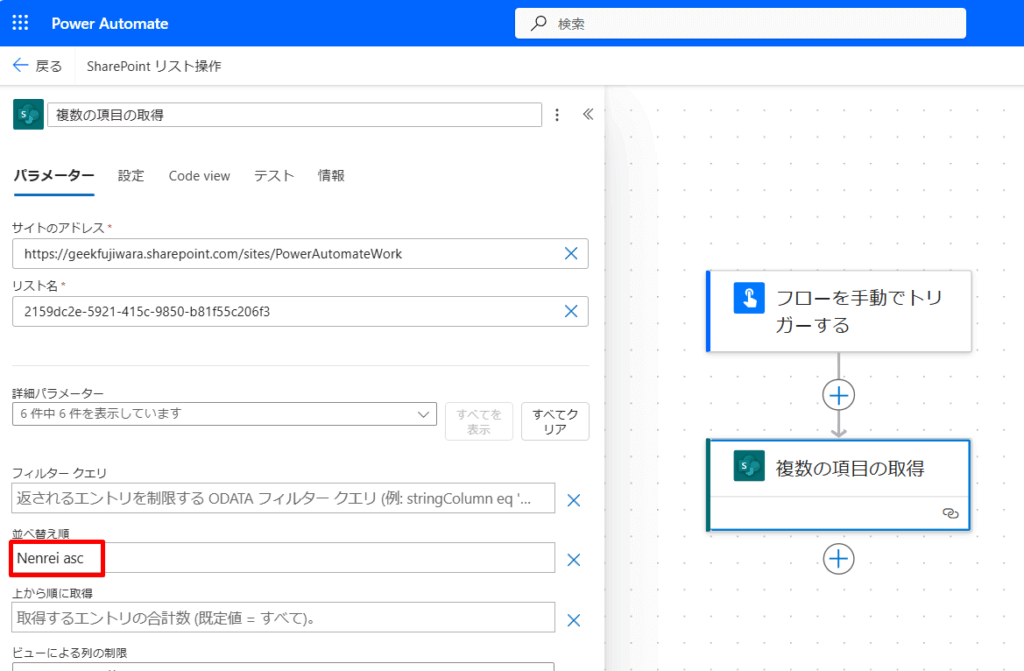Open the 詳細パラメーター dropdown
Viewport: 1024px width, 671px height.
pyautogui.click(x=224, y=414)
